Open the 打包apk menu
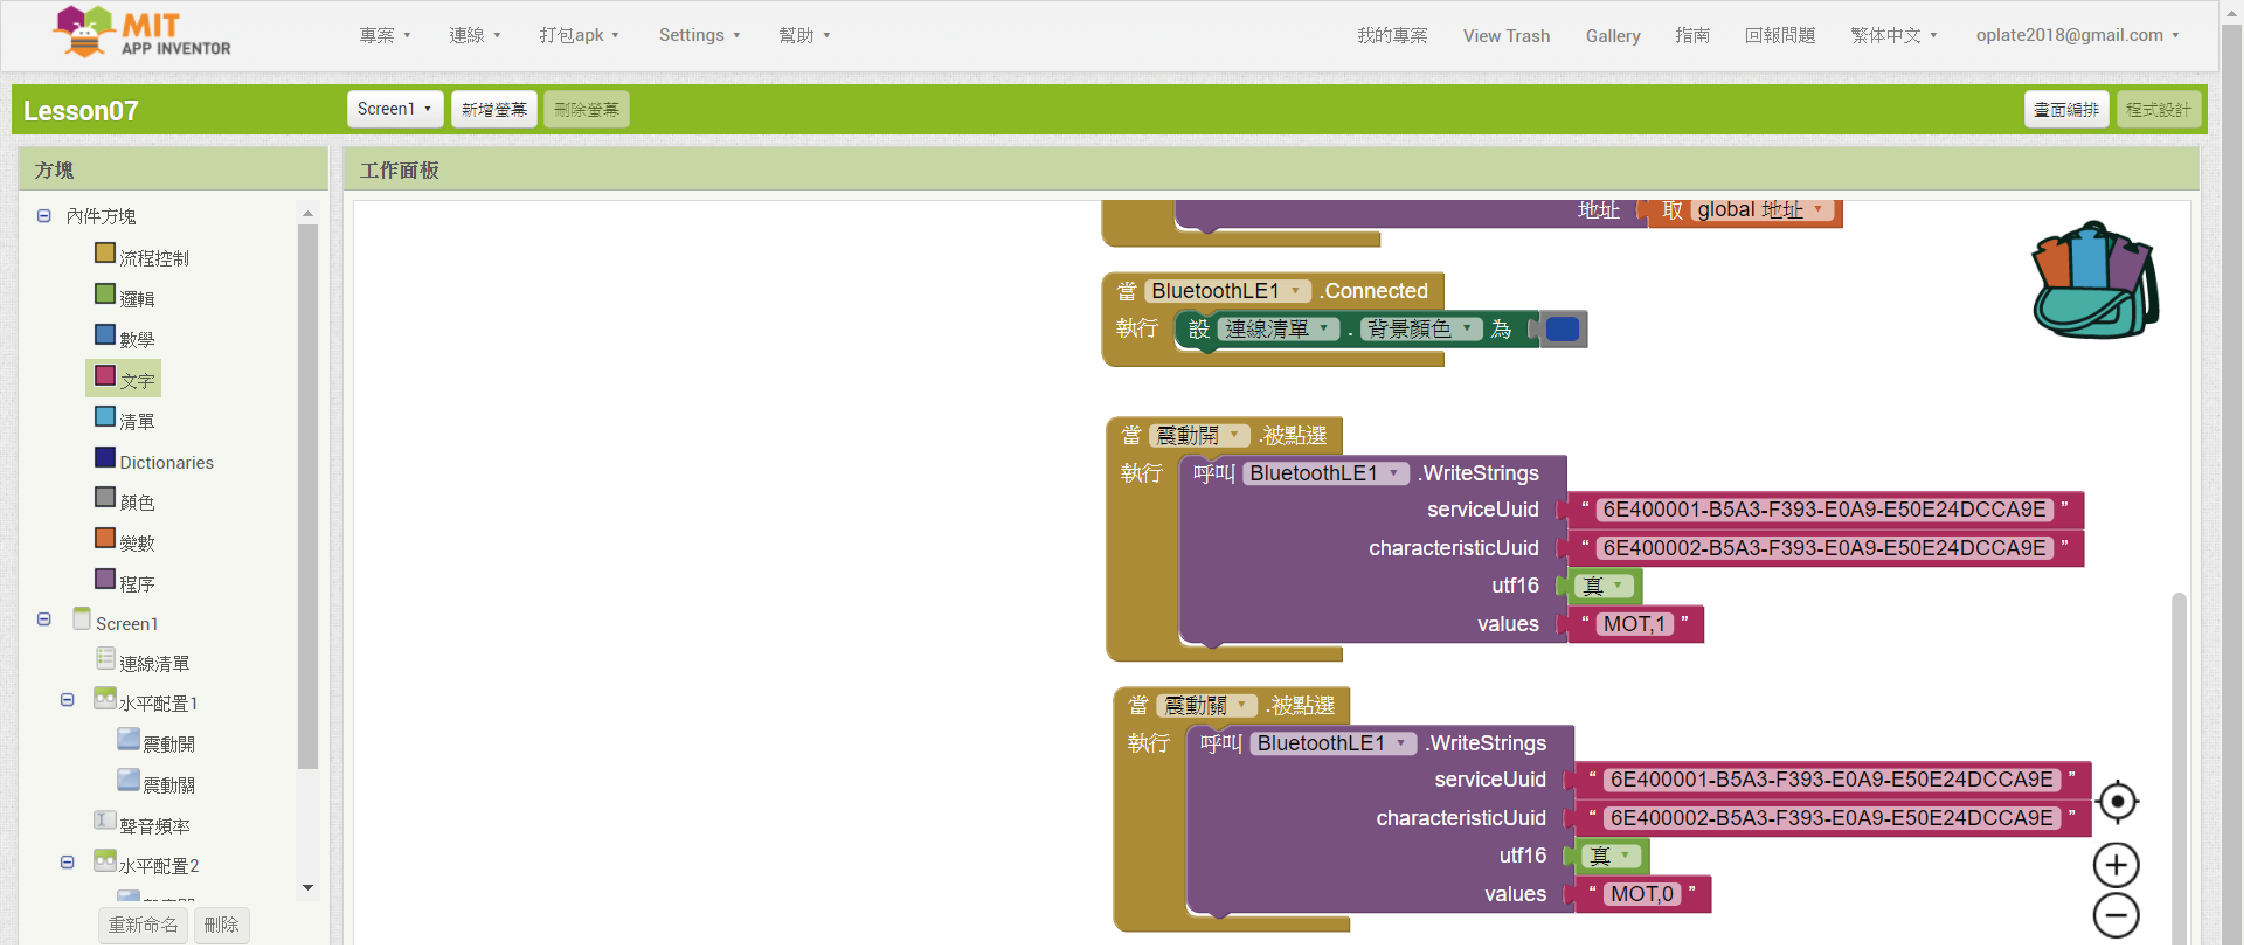This screenshot has width=2244, height=945. 578,35
